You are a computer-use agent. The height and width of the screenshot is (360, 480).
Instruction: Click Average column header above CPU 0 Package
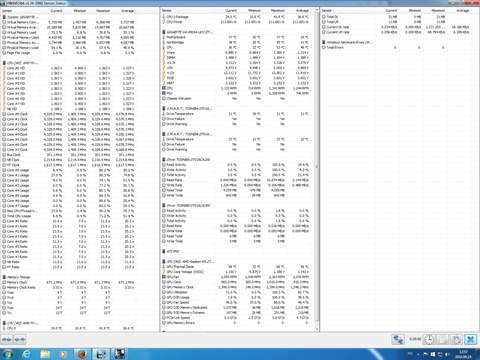coord(302,11)
